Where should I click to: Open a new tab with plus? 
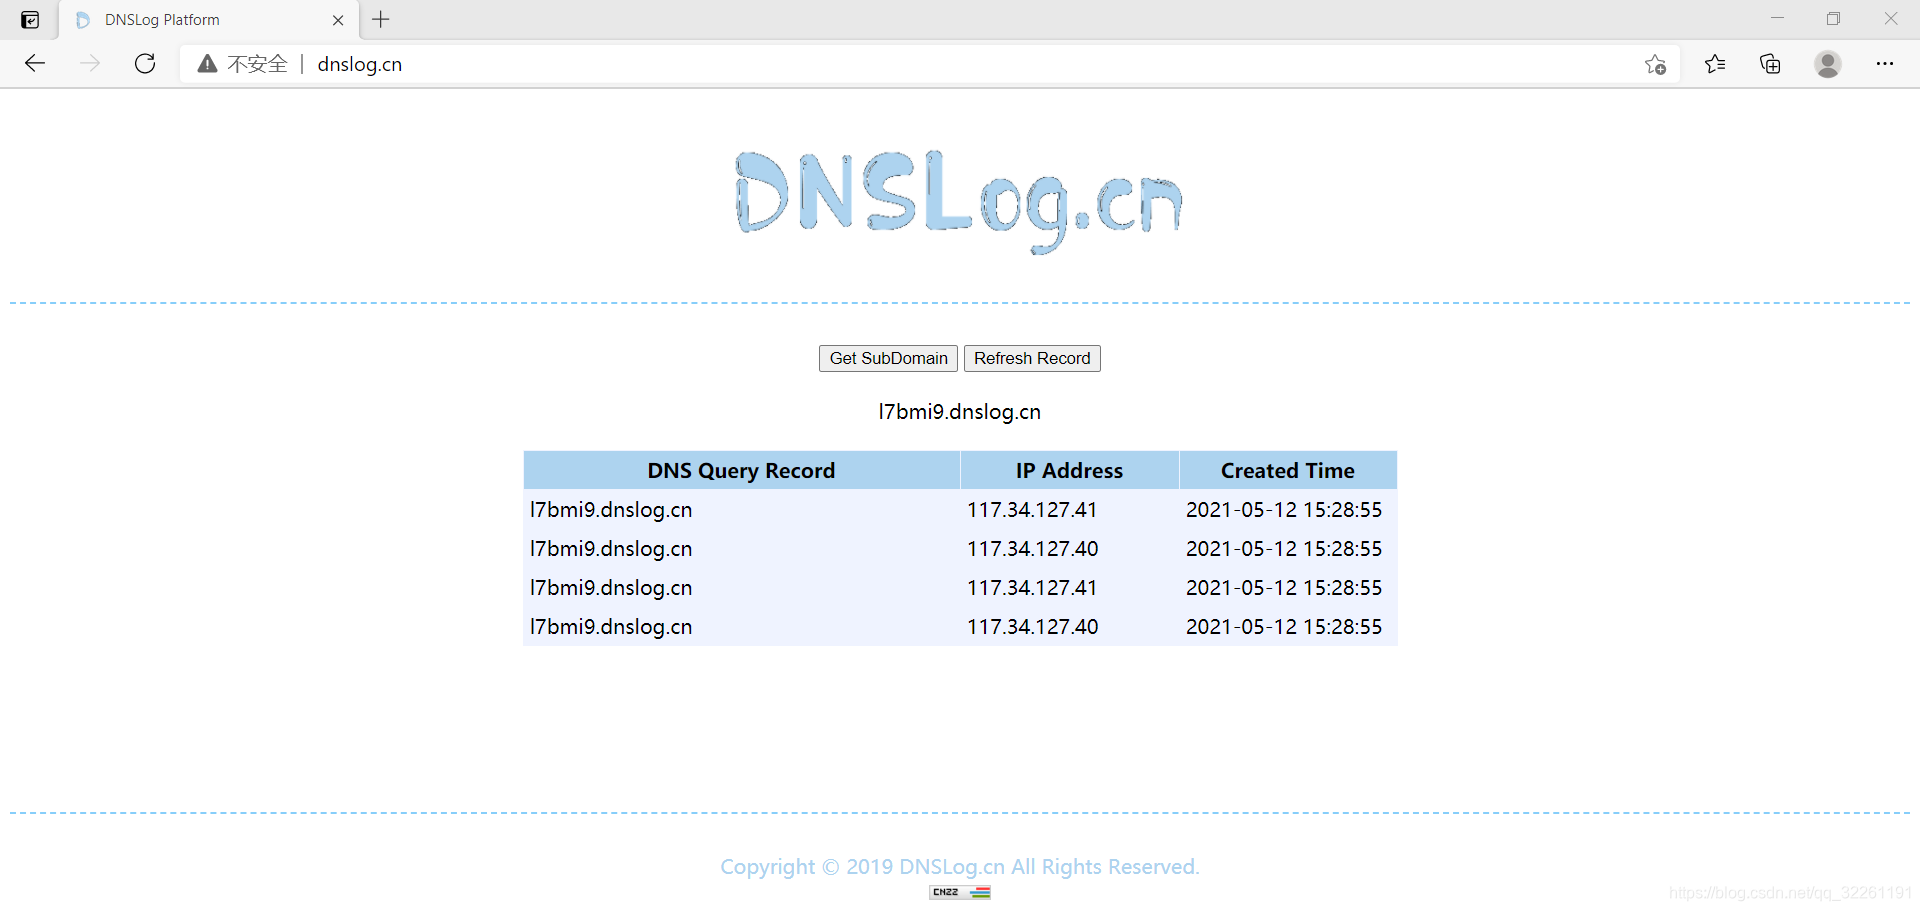(381, 19)
